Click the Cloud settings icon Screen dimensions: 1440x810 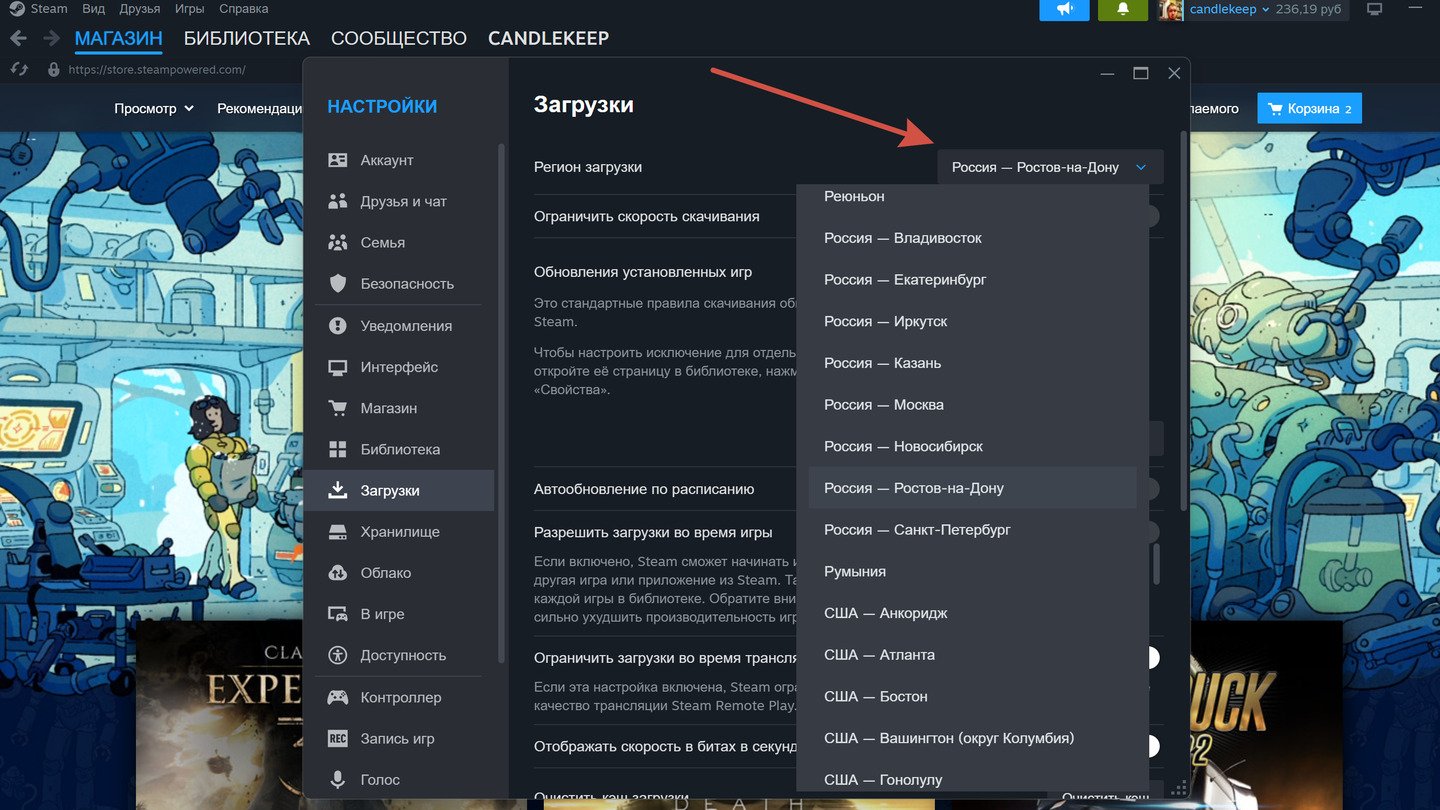338,573
